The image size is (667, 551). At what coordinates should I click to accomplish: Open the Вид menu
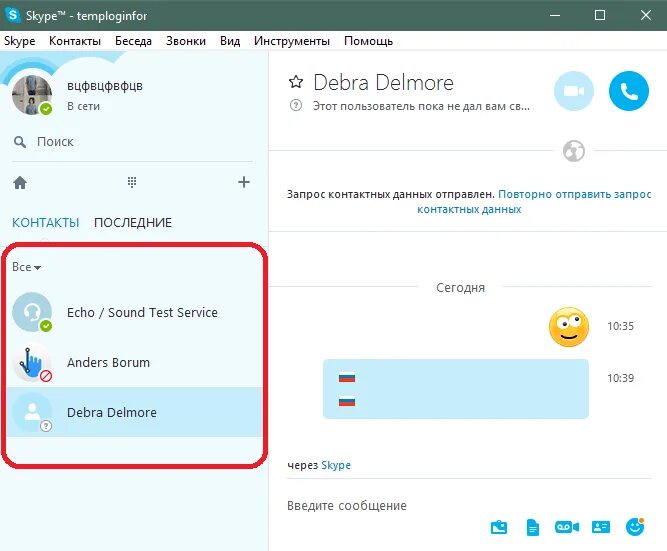click(x=230, y=41)
